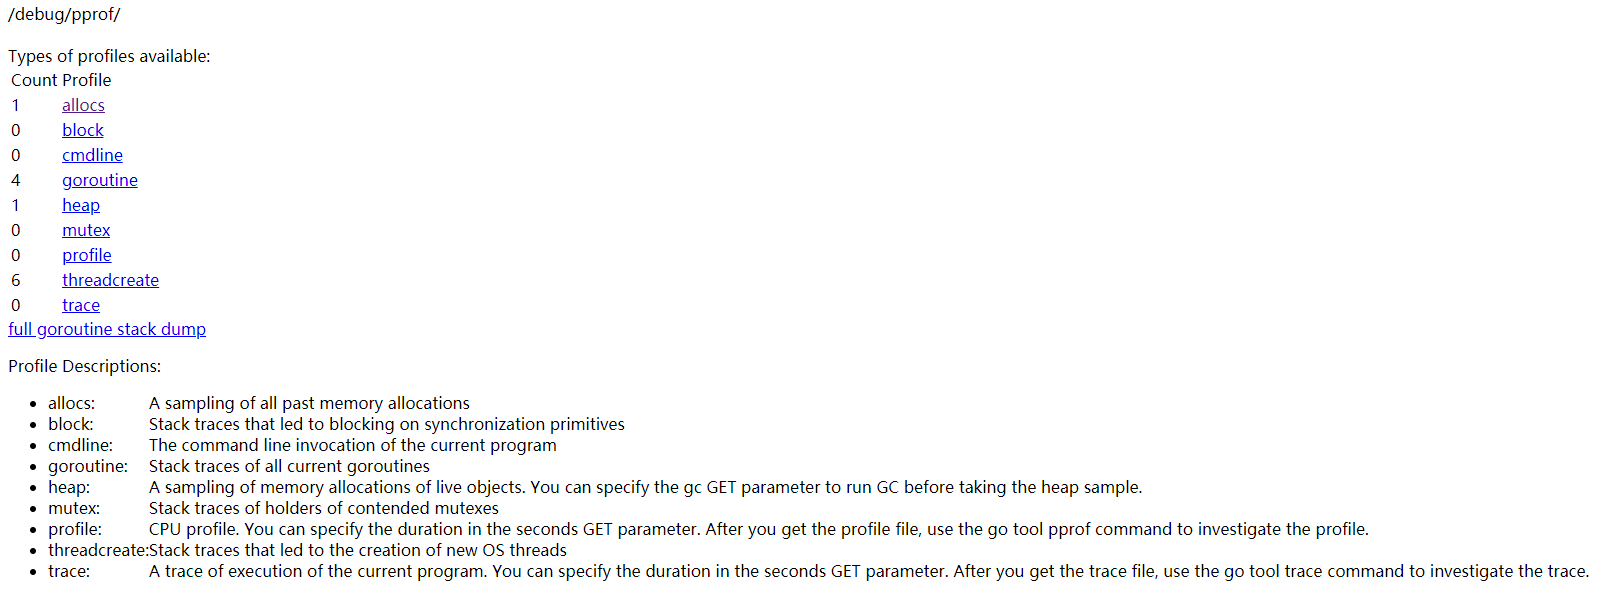Open the cmdline profile link
The width and height of the screenshot is (1605, 608).
pyautogui.click(x=92, y=155)
